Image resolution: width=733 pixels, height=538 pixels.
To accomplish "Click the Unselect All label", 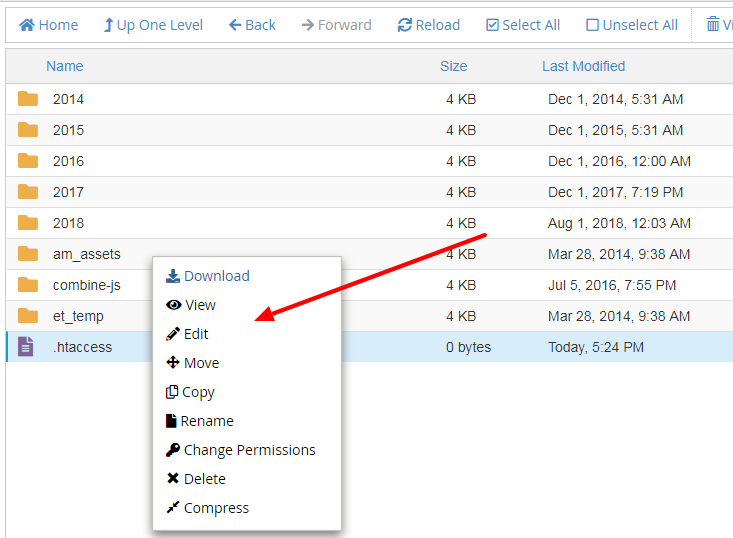I will pos(640,25).
